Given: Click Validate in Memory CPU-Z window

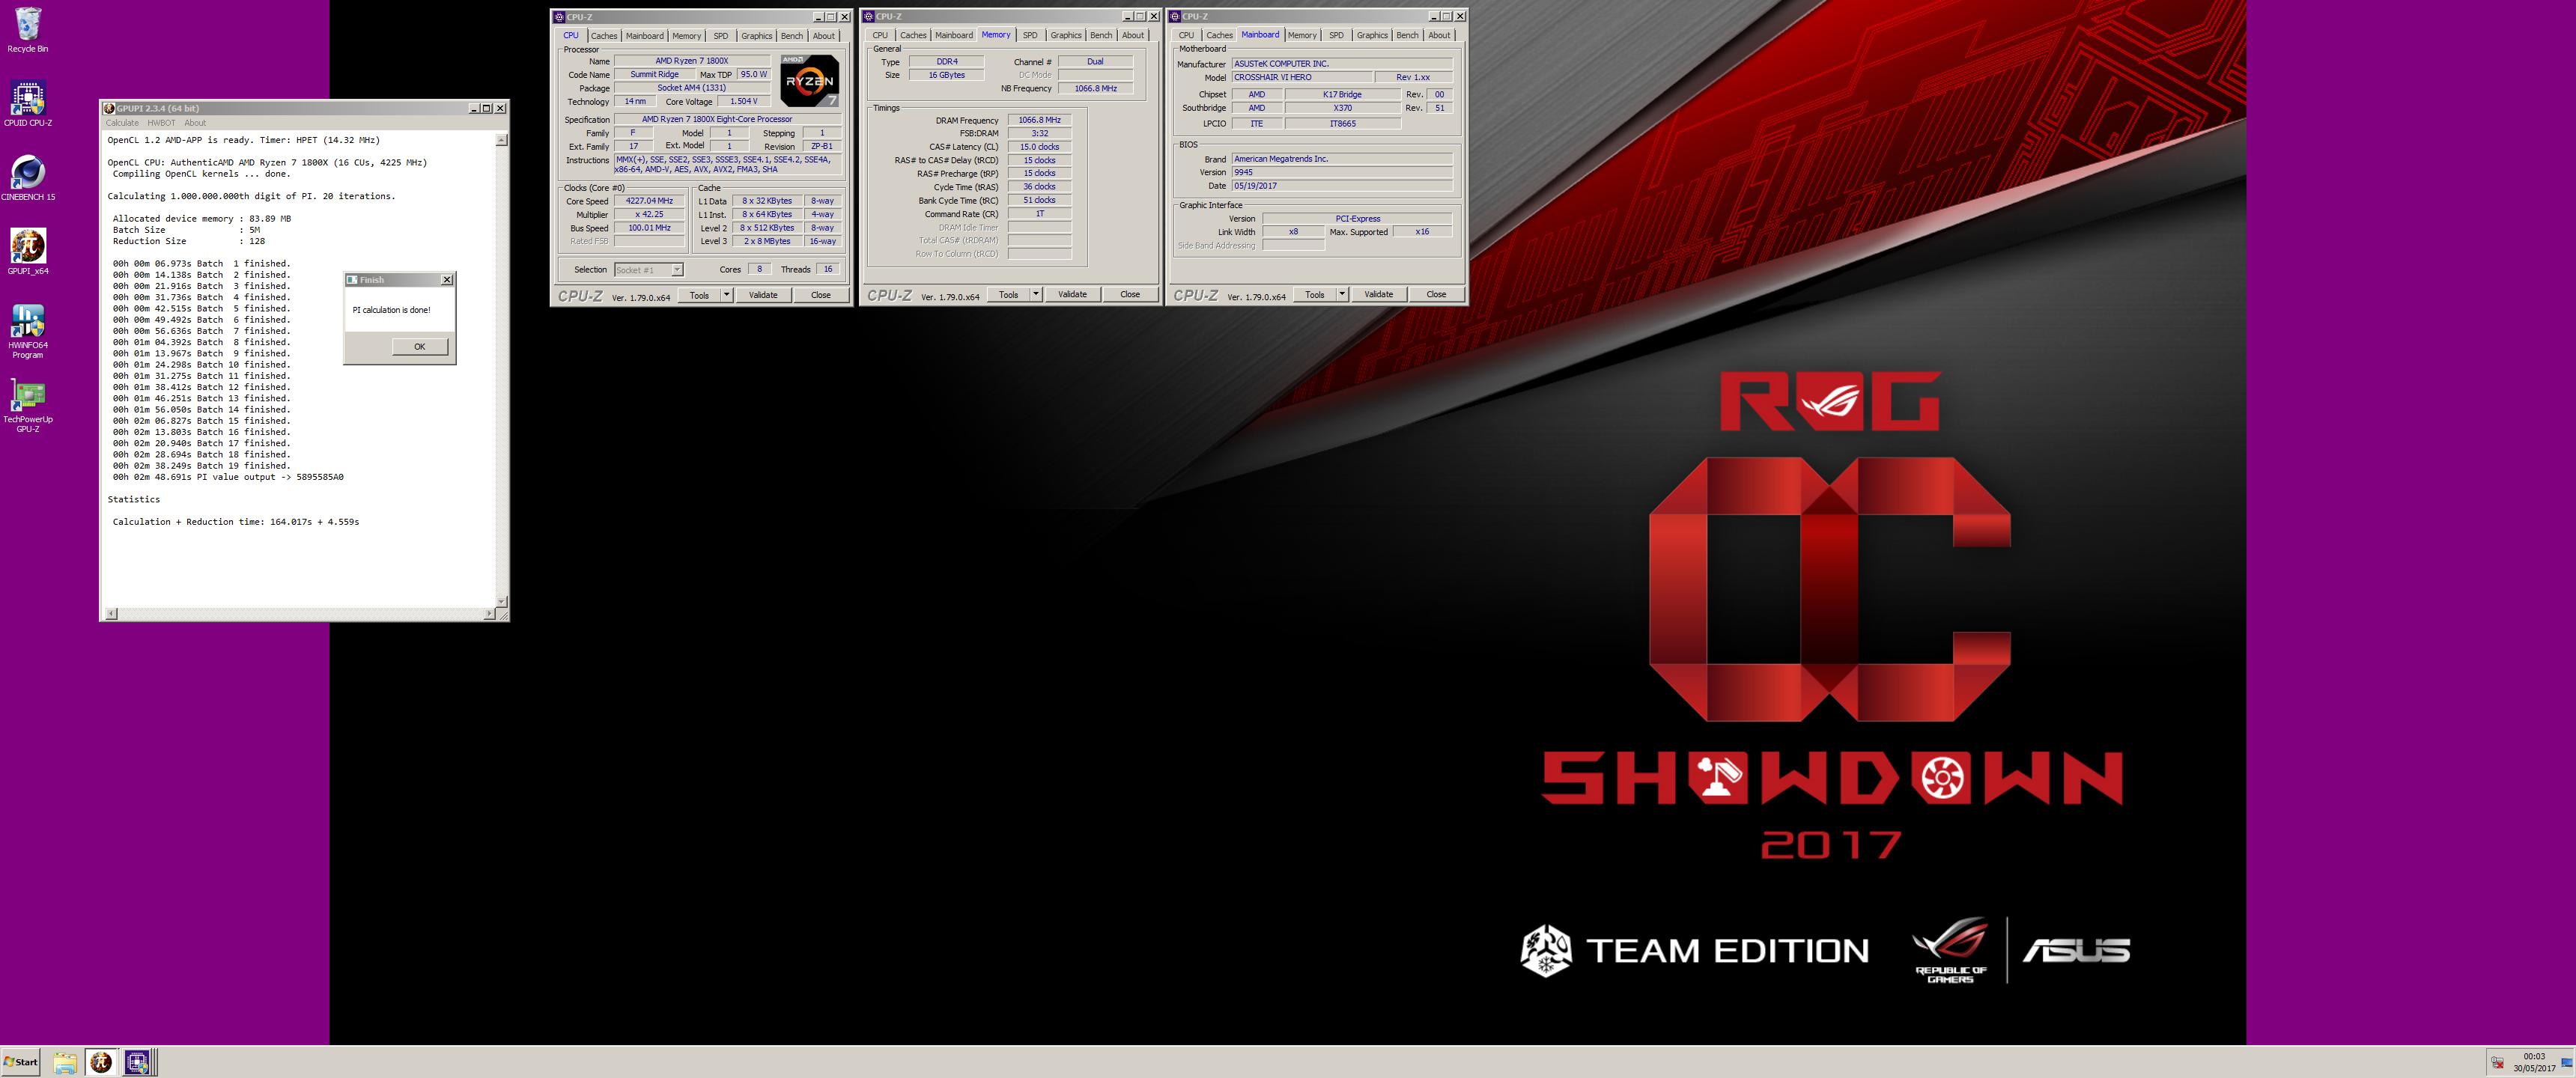Looking at the screenshot, I should click(x=1072, y=294).
